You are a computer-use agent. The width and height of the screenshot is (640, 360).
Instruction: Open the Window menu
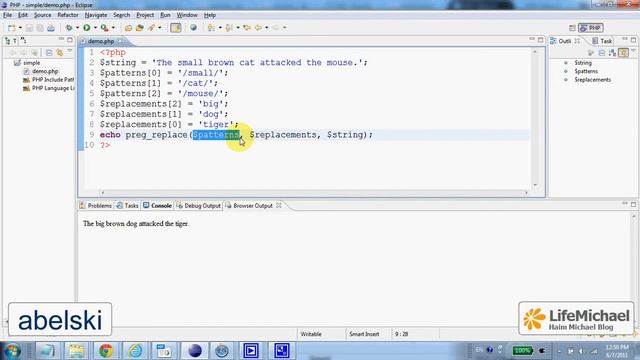(187, 15)
